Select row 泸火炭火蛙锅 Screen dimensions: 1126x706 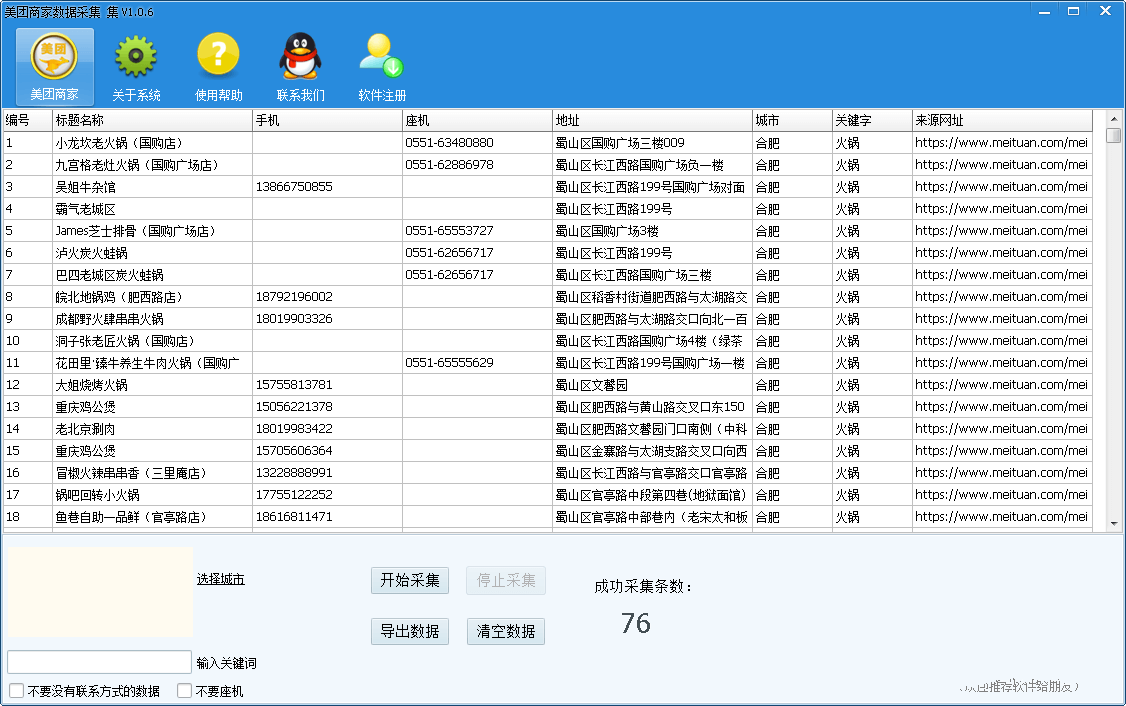[x=548, y=253]
